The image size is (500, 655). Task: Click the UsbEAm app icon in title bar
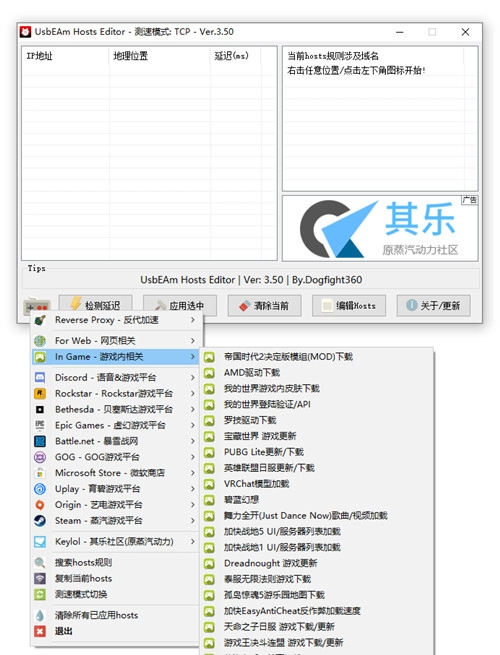coord(25,32)
